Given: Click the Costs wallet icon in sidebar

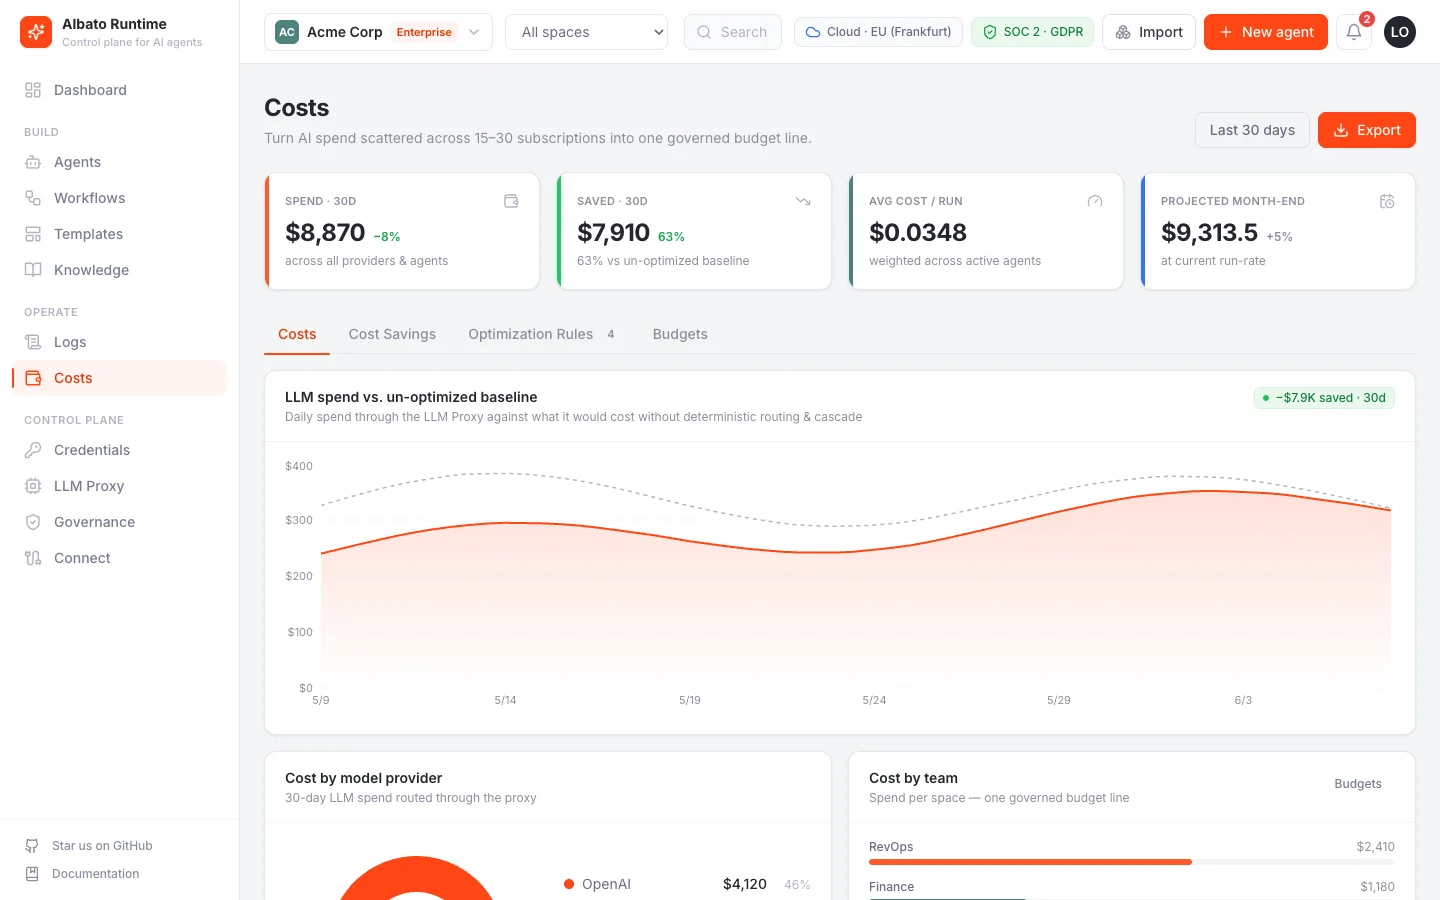Looking at the screenshot, I should click(x=33, y=378).
